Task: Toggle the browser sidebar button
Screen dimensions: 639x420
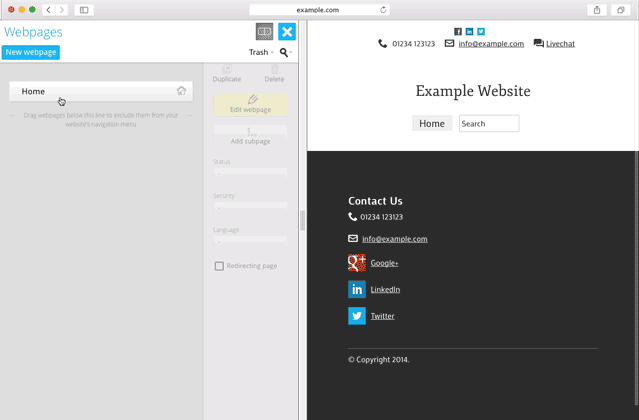Action: coord(84,10)
